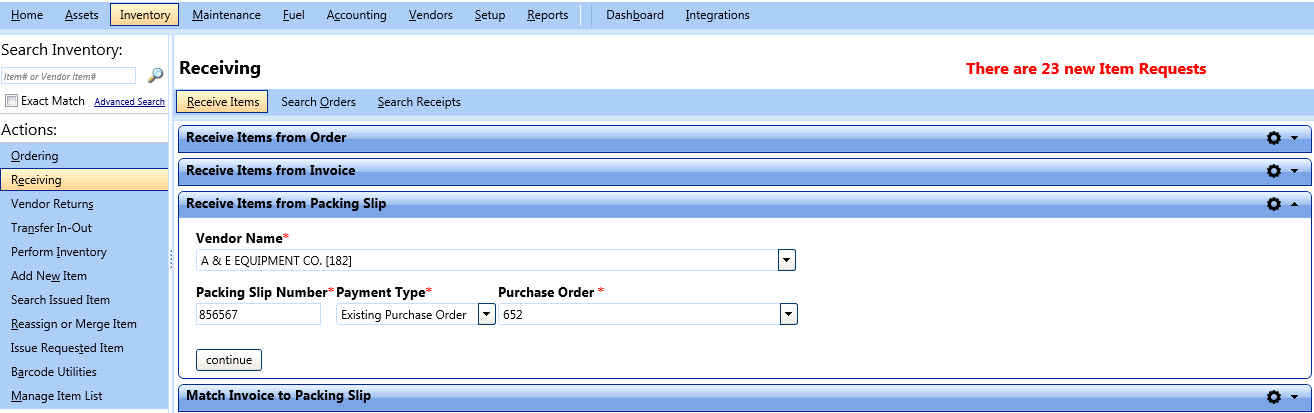This screenshot has width=1314, height=413.
Task: Click the sidebar splitter handle
Action: pyautogui.click(x=172, y=260)
